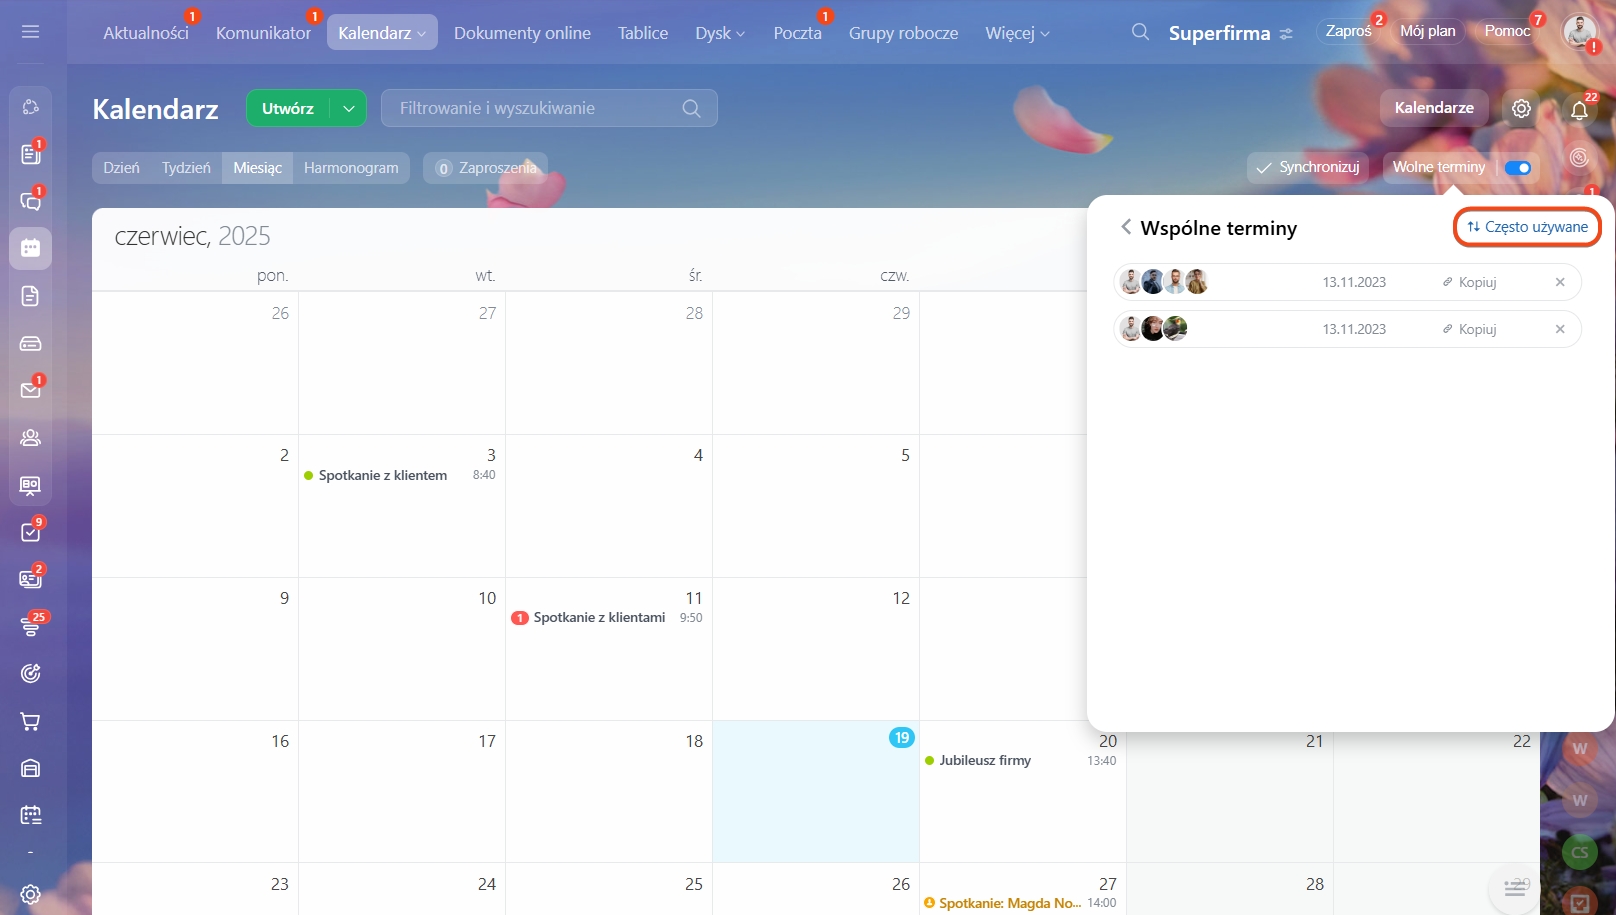1616x915 pixels.
Task: Open the webmail envelope sidebar icon
Action: [30, 390]
